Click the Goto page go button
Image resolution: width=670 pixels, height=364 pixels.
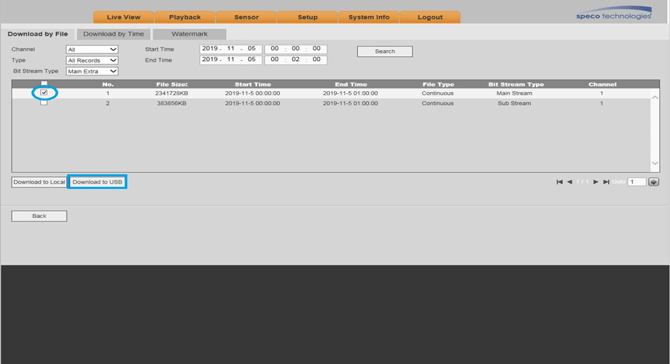pos(653,182)
